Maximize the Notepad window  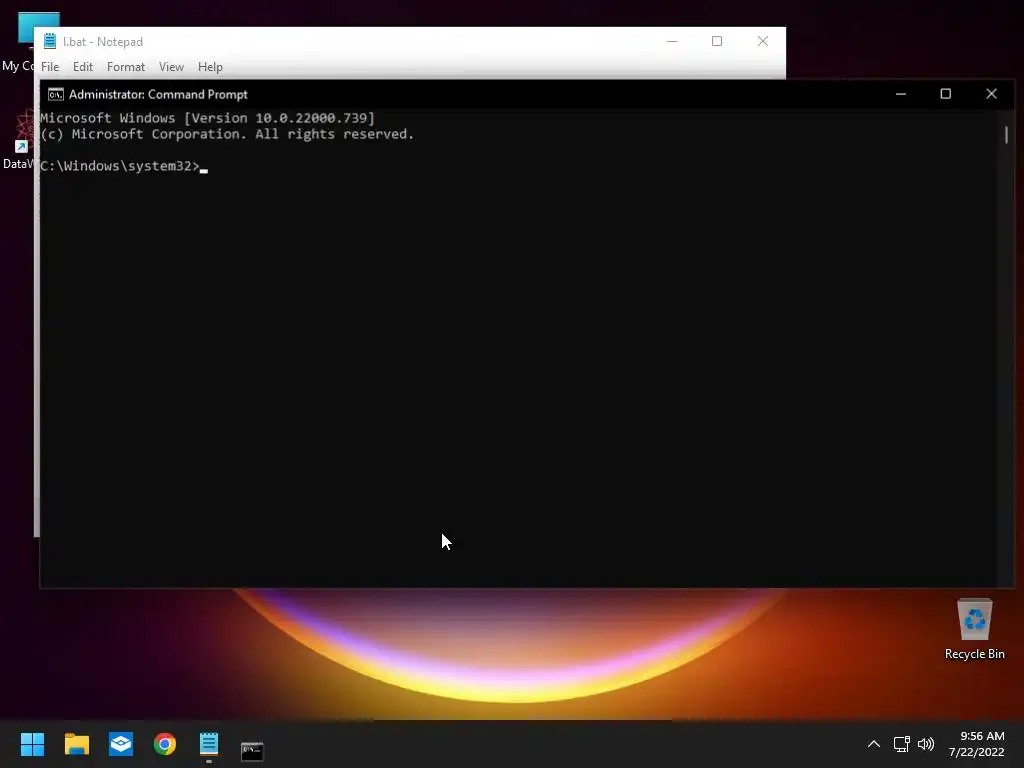tap(716, 41)
